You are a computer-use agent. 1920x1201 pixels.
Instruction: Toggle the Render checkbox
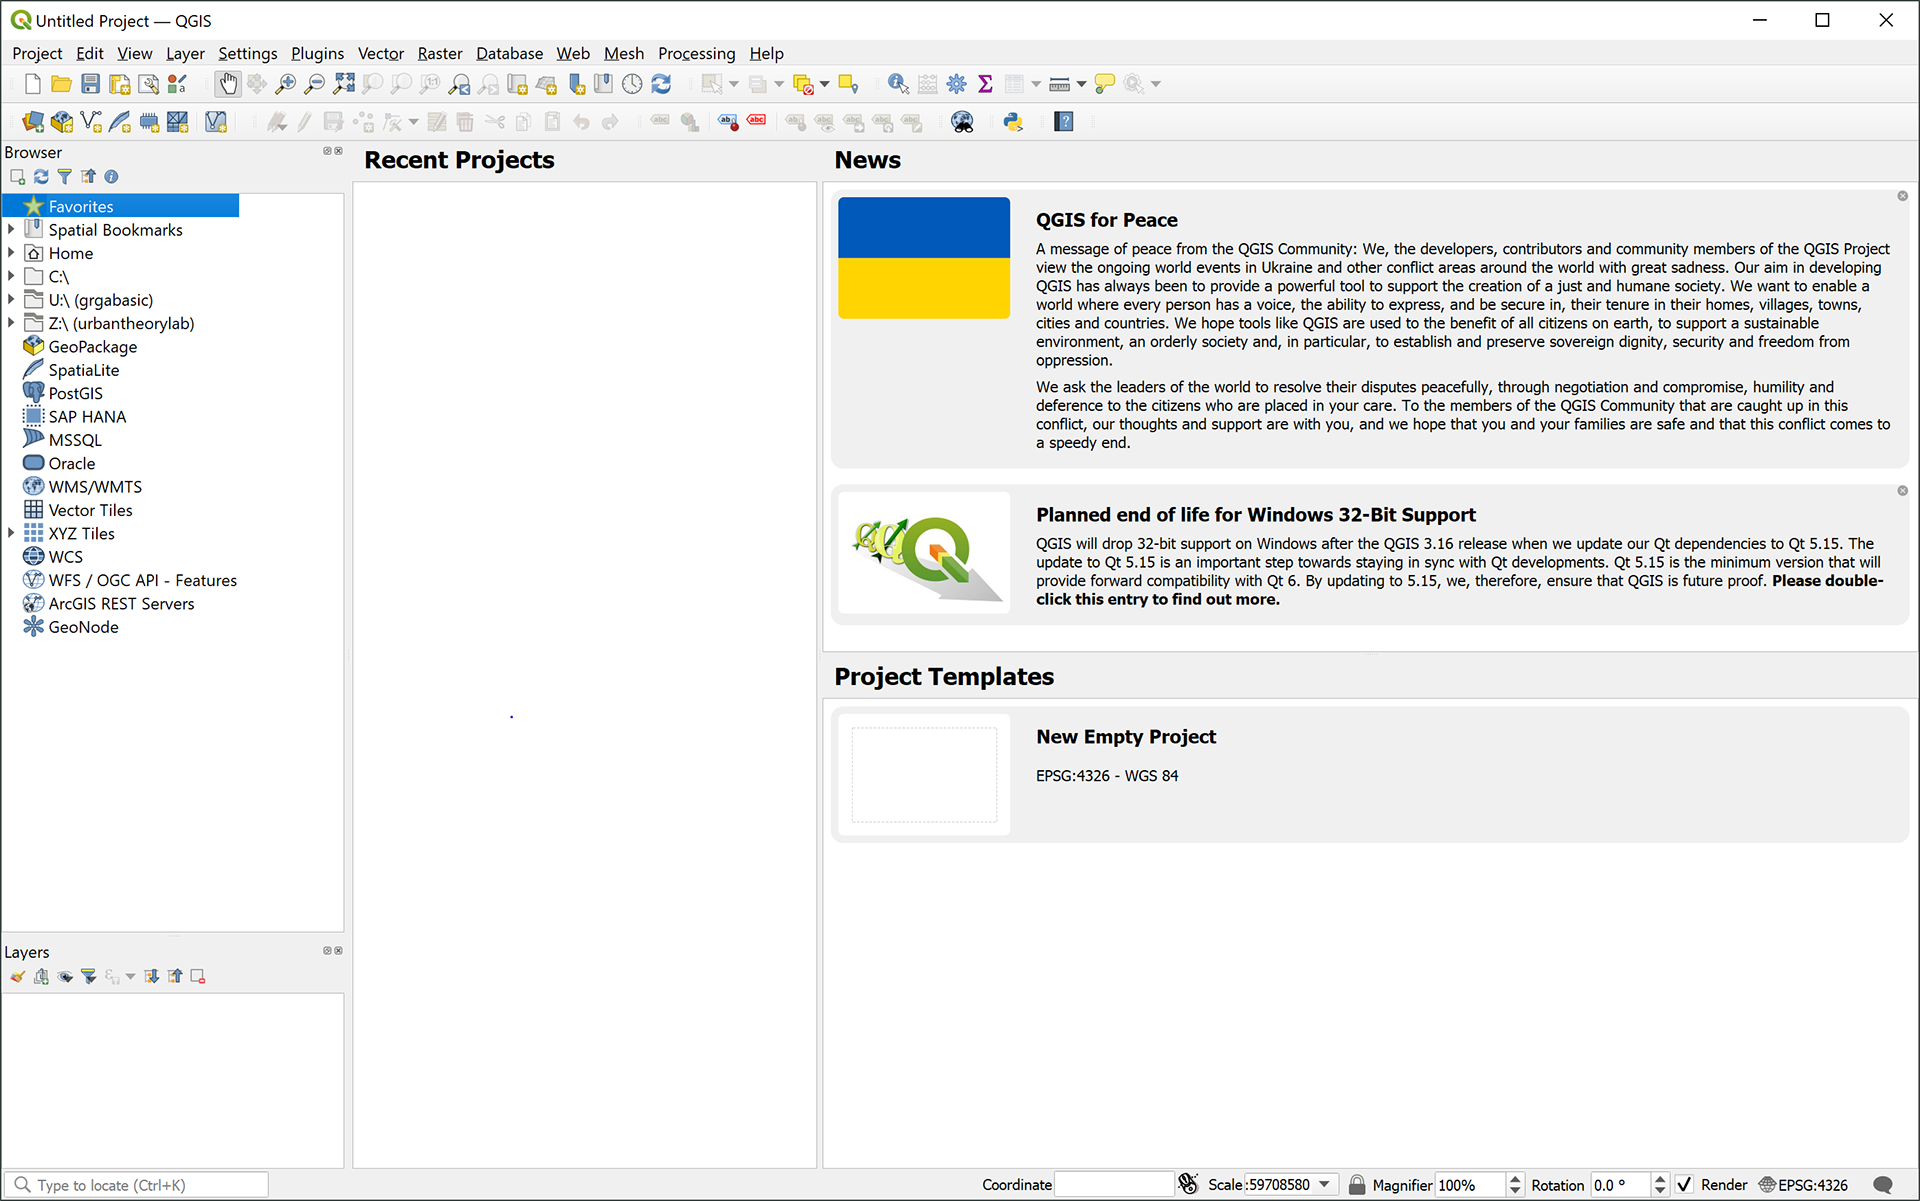click(1685, 1185)
